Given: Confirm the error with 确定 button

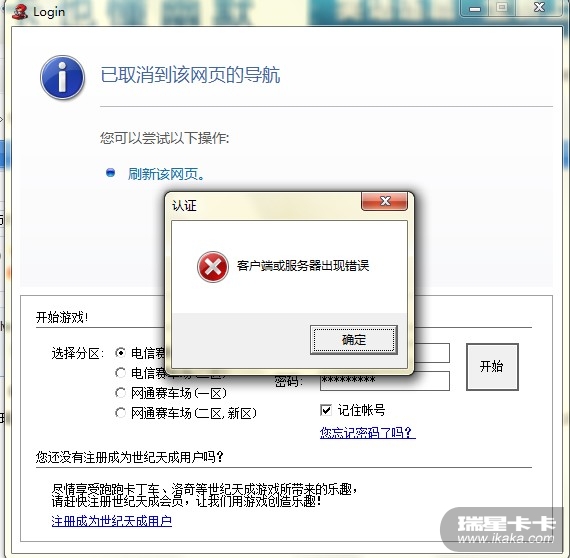Looking at the screenshot, I should point(354,340).
